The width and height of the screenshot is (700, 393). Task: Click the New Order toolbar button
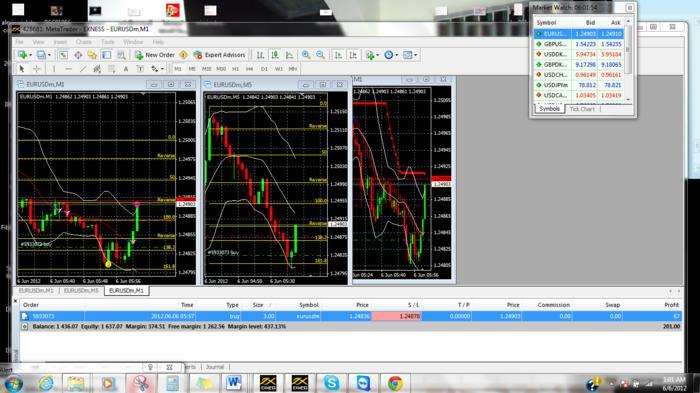click(154, 55)
